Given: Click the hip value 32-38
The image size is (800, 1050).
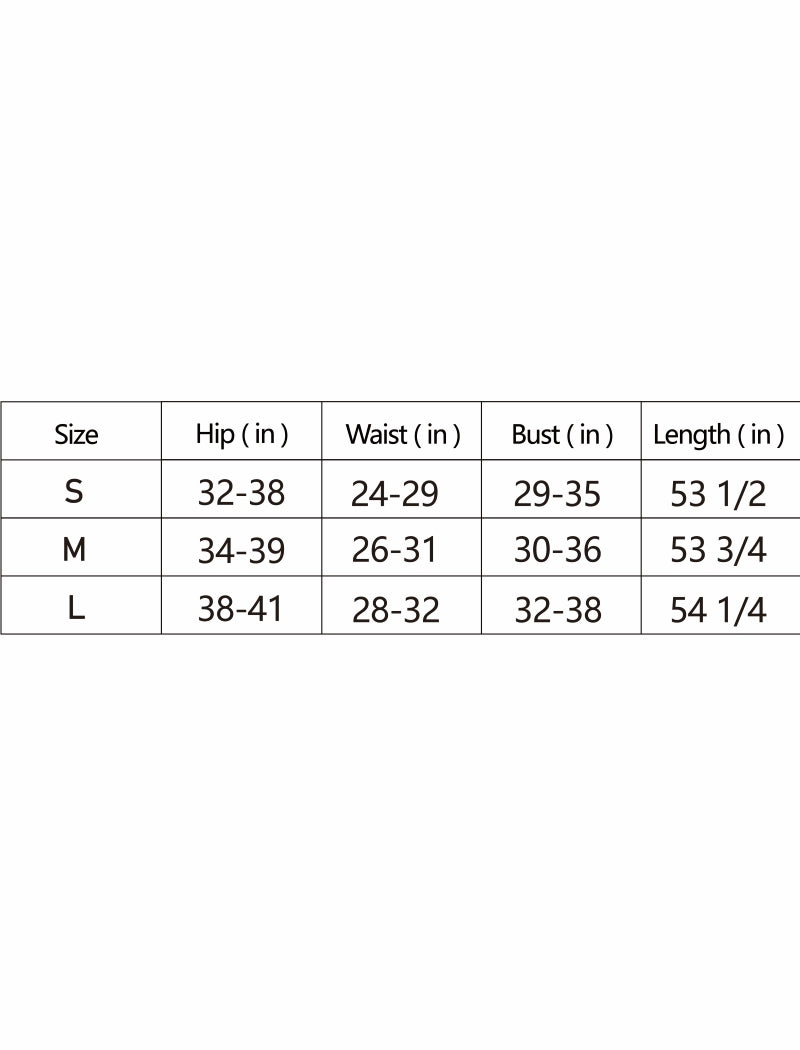Looking at the screenshot, I should point(241,494).
